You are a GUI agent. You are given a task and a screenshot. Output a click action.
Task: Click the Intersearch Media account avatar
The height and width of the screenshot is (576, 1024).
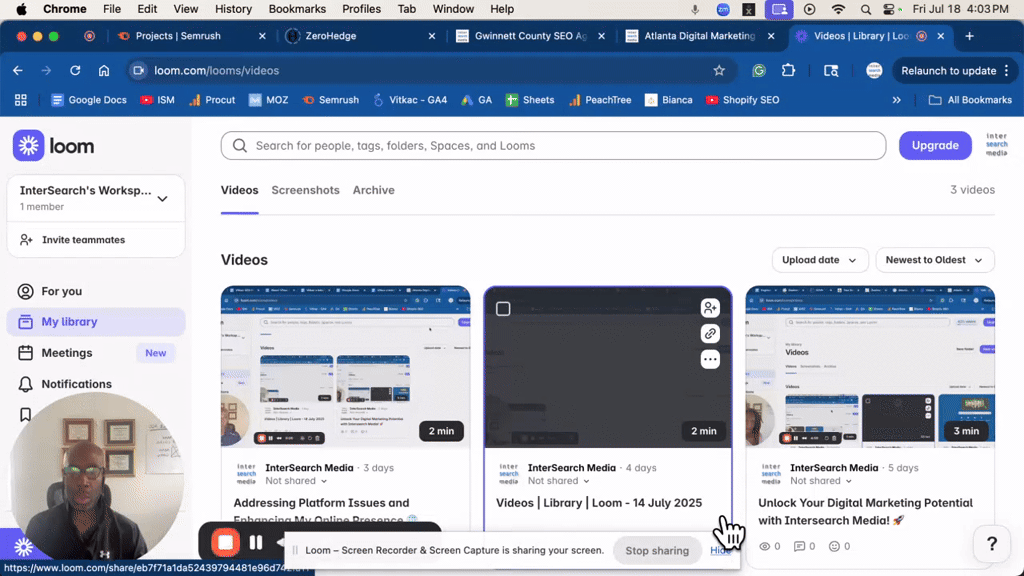pyautogui.click(x=997, y=145)
